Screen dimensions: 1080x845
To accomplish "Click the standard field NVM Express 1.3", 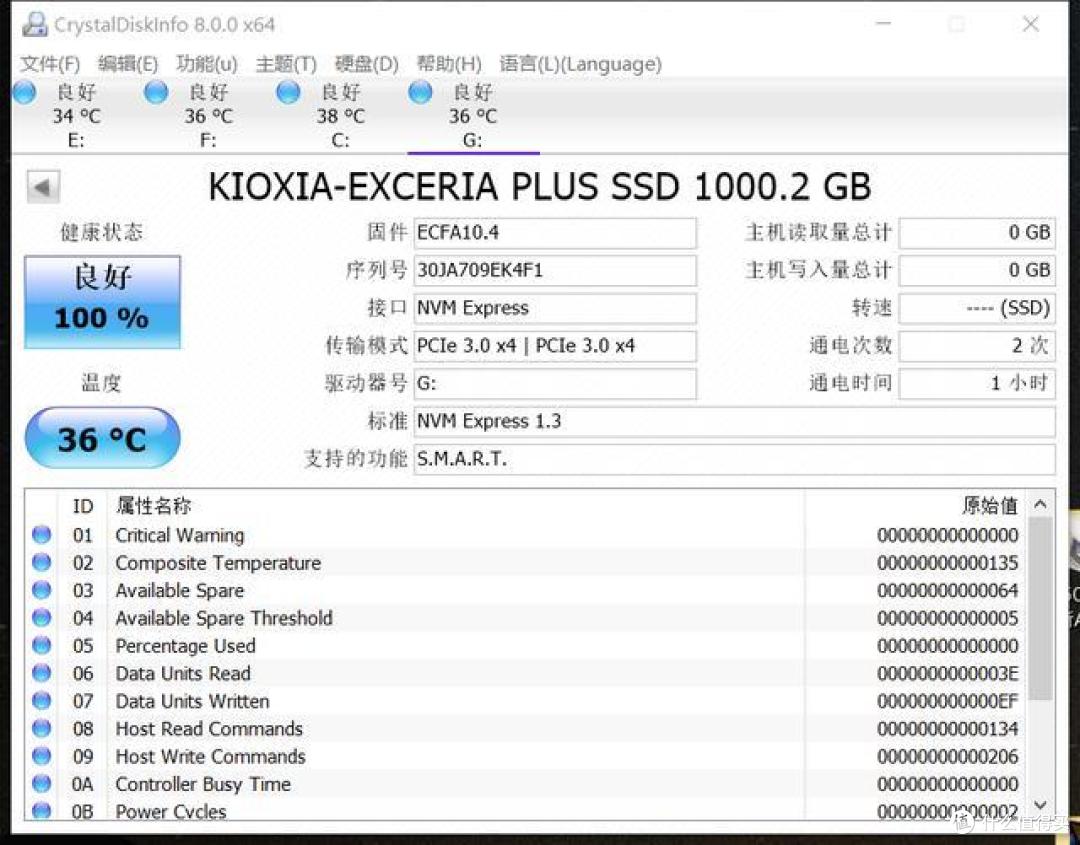I will click(734, 421).
